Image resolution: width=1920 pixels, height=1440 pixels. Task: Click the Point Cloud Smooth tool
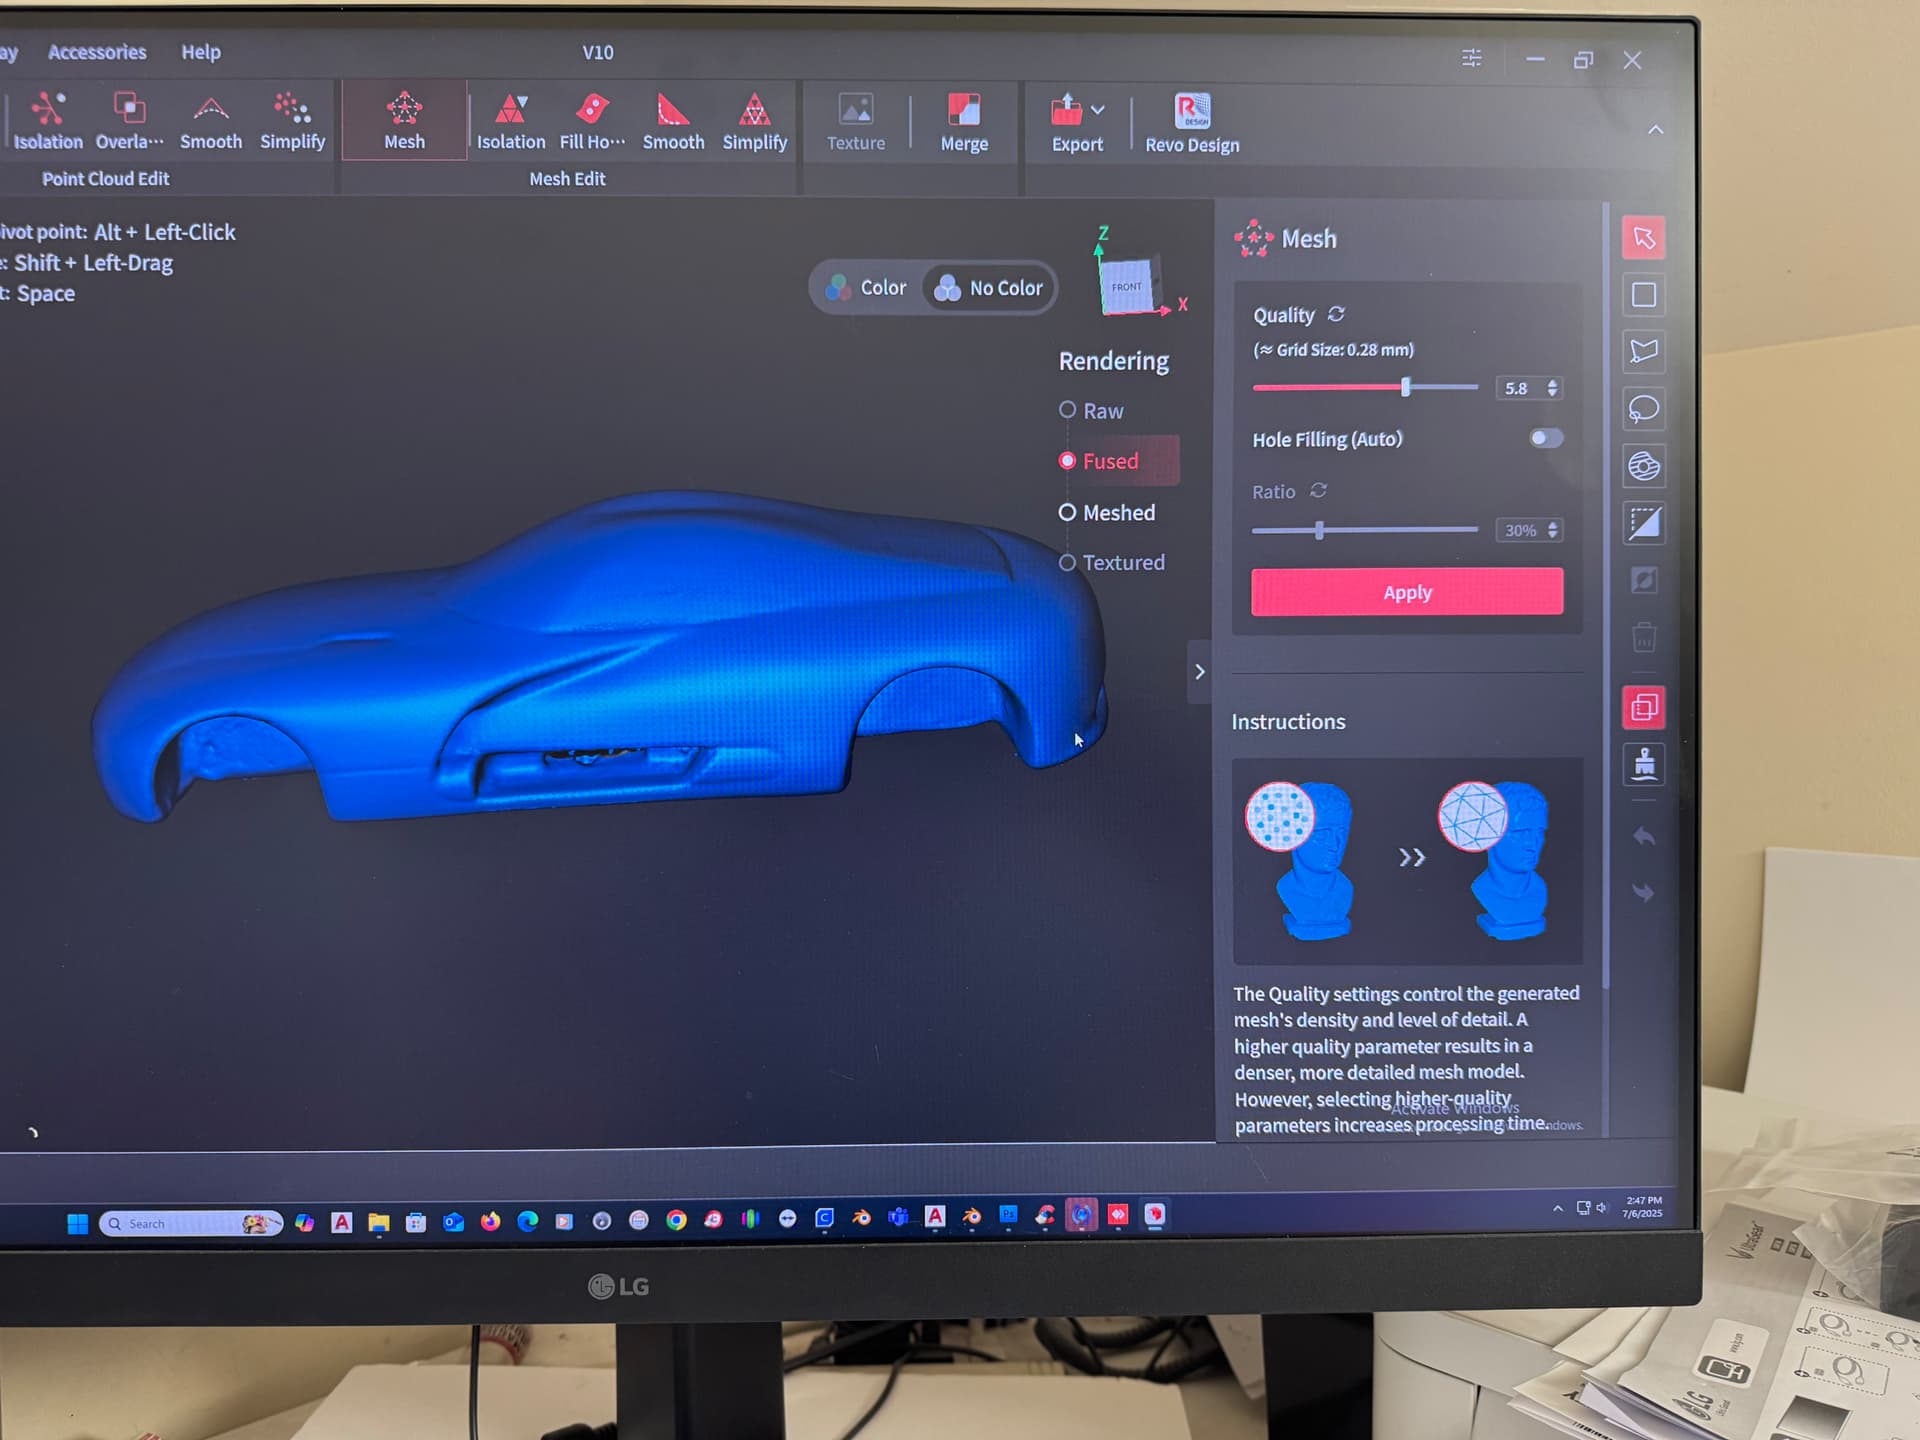click(x=211, y=121)
